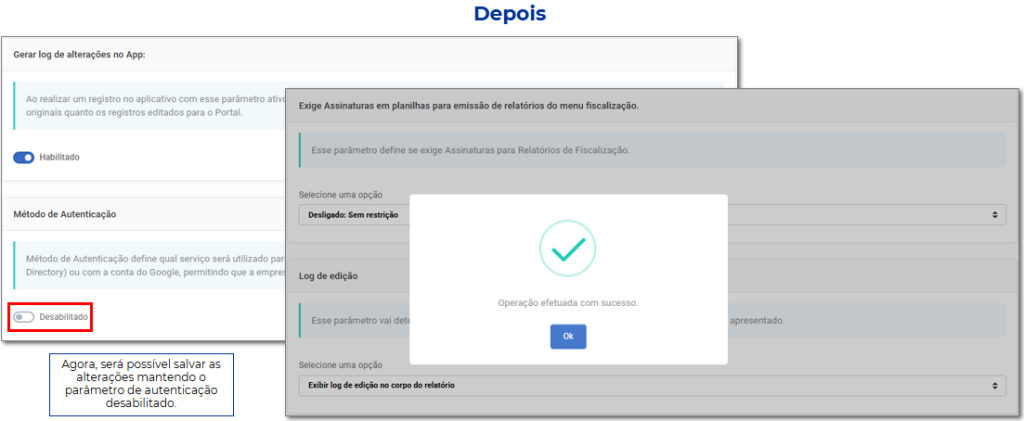Click the 'Habilitado' toggle label text
The width and height of the screenshot is (1024, 421).
(59, 157)
